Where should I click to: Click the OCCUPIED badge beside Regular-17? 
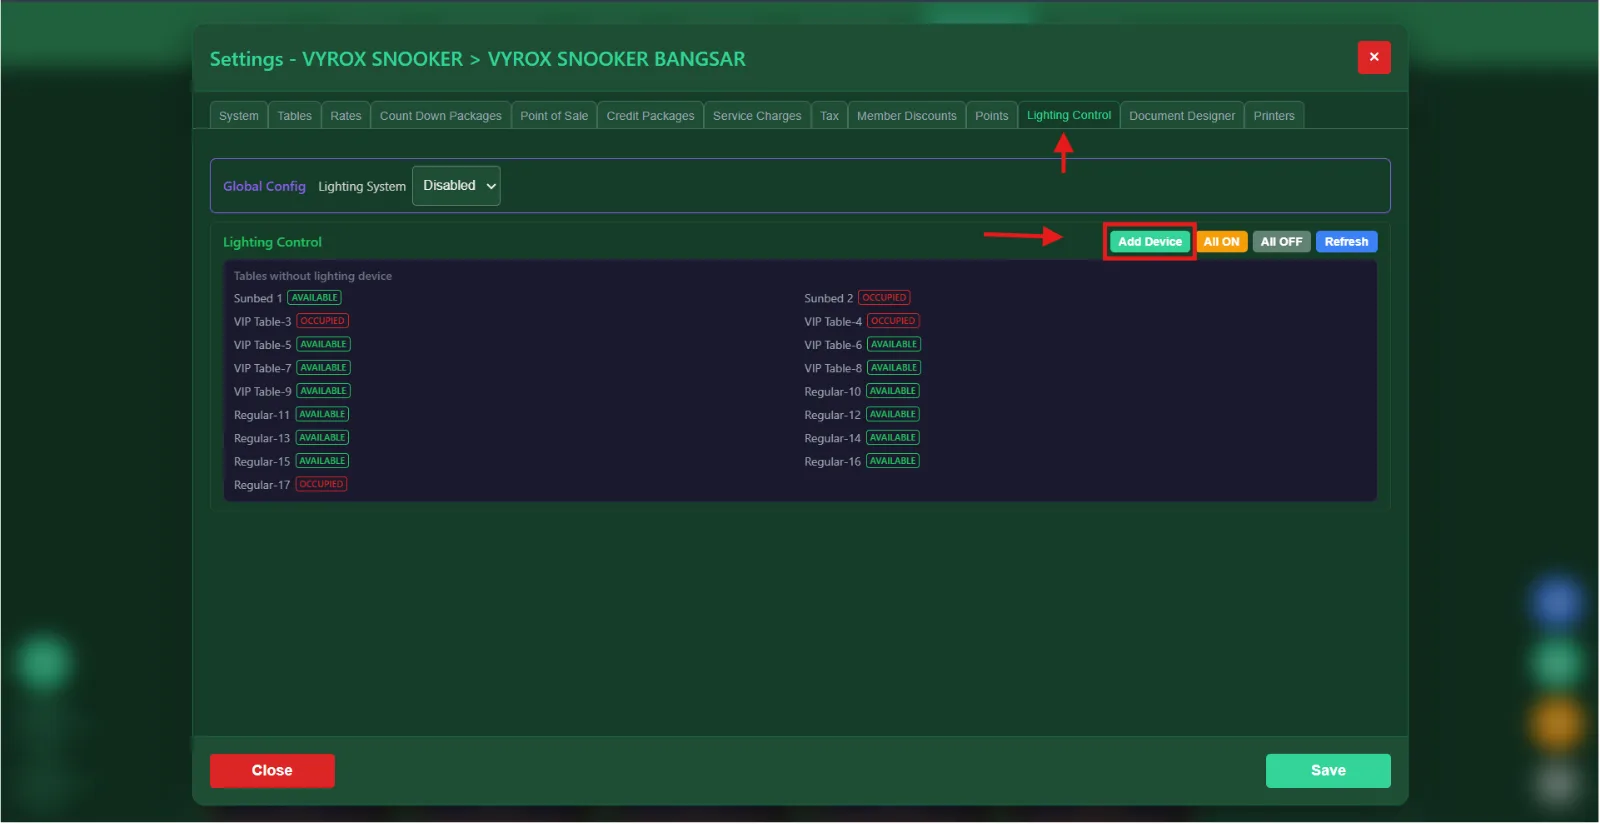321,484
